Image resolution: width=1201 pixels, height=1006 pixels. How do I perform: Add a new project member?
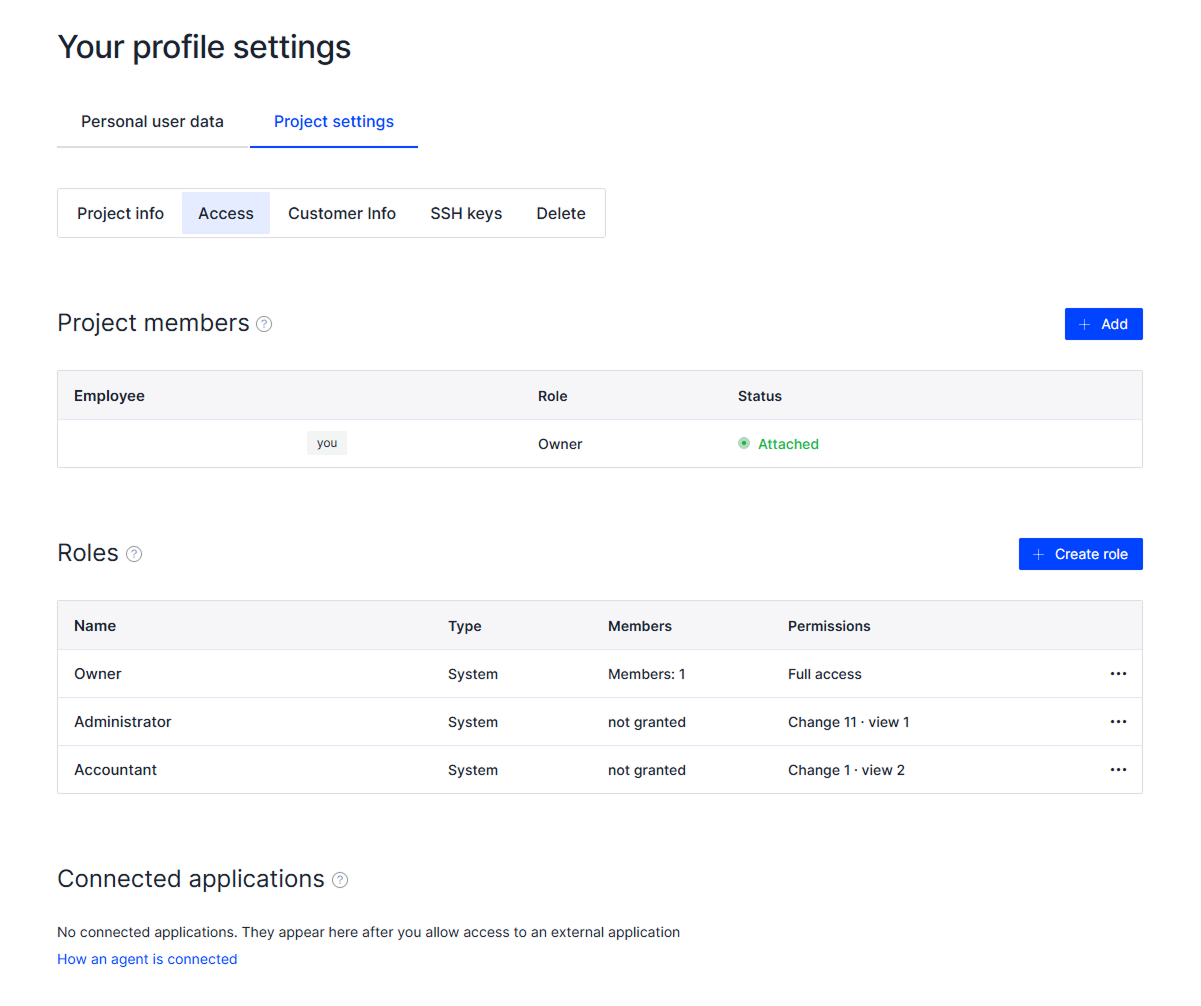click(x=1103, y=324)
